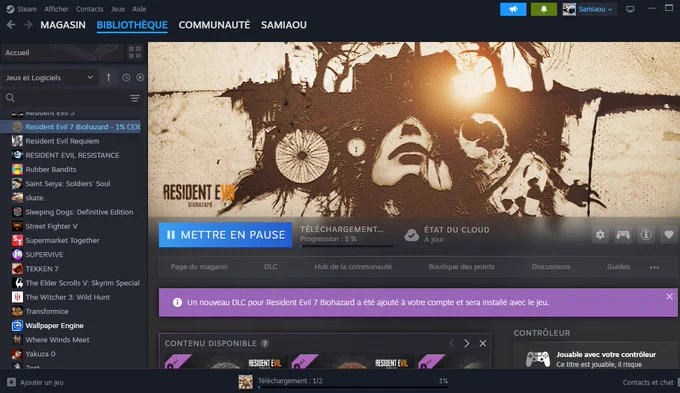Click the library search field
This screenshot has width=680, height=393.
(x=66, y=98)
